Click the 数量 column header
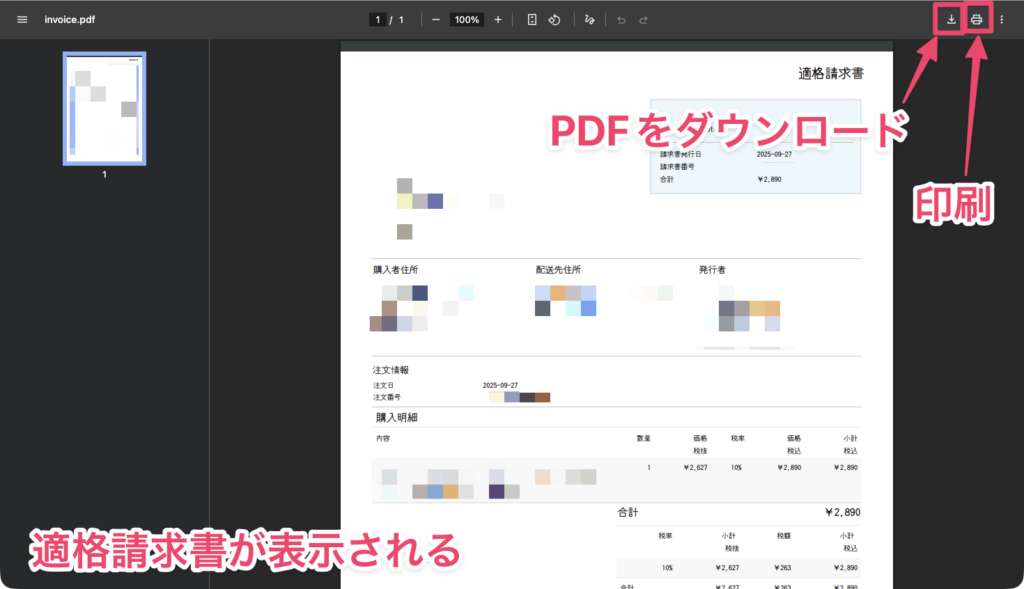This screenshot has height=589, width=1024. coord(644,438)
